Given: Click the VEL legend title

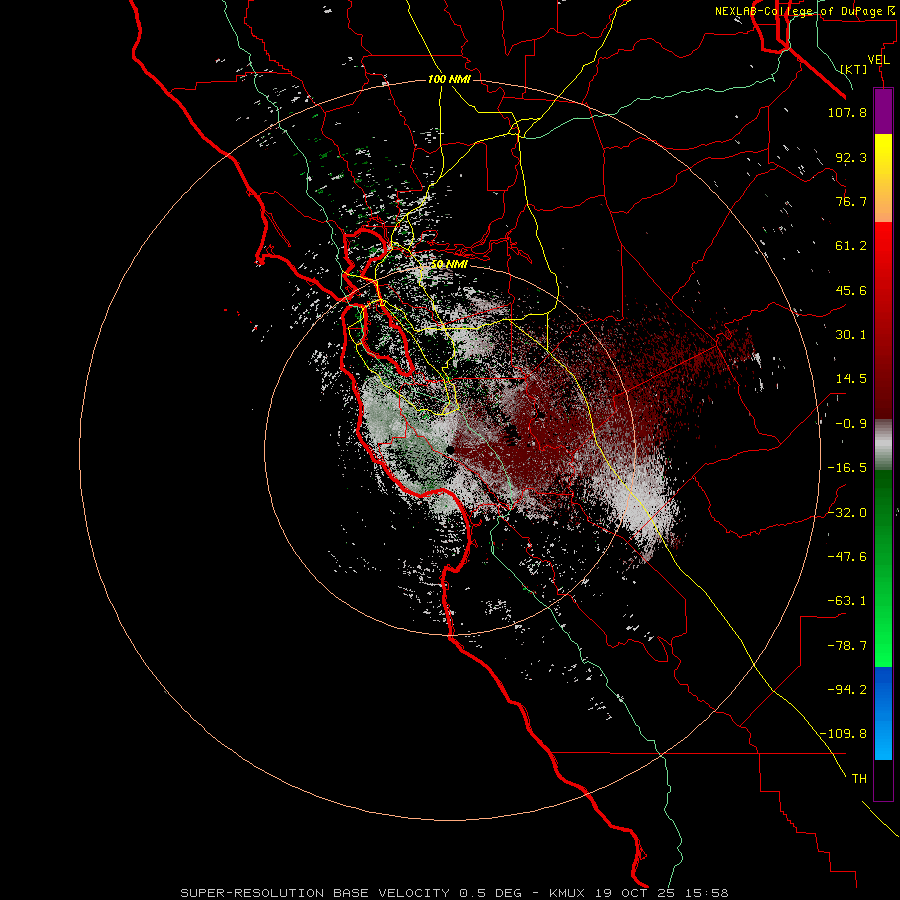Looking at the screenshot, I should [x=878, y=60].
